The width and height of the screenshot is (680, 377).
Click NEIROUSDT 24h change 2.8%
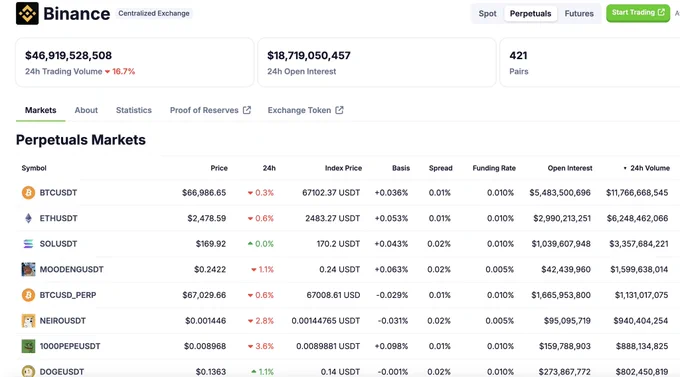click(261, 321)
